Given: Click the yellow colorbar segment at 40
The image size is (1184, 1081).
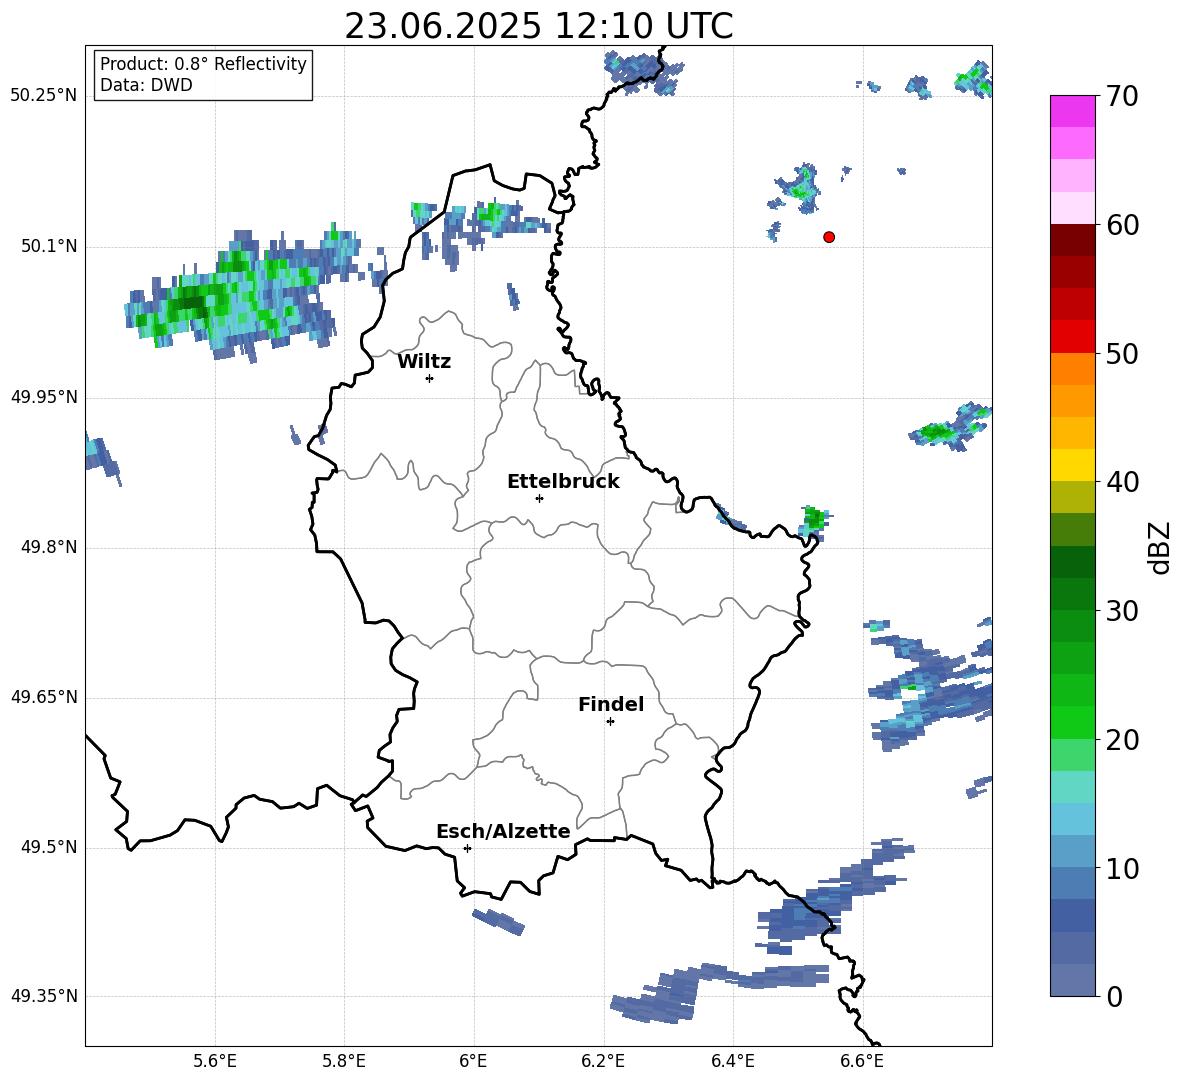Looking at the screenshot, I should tap(1072, 465).
